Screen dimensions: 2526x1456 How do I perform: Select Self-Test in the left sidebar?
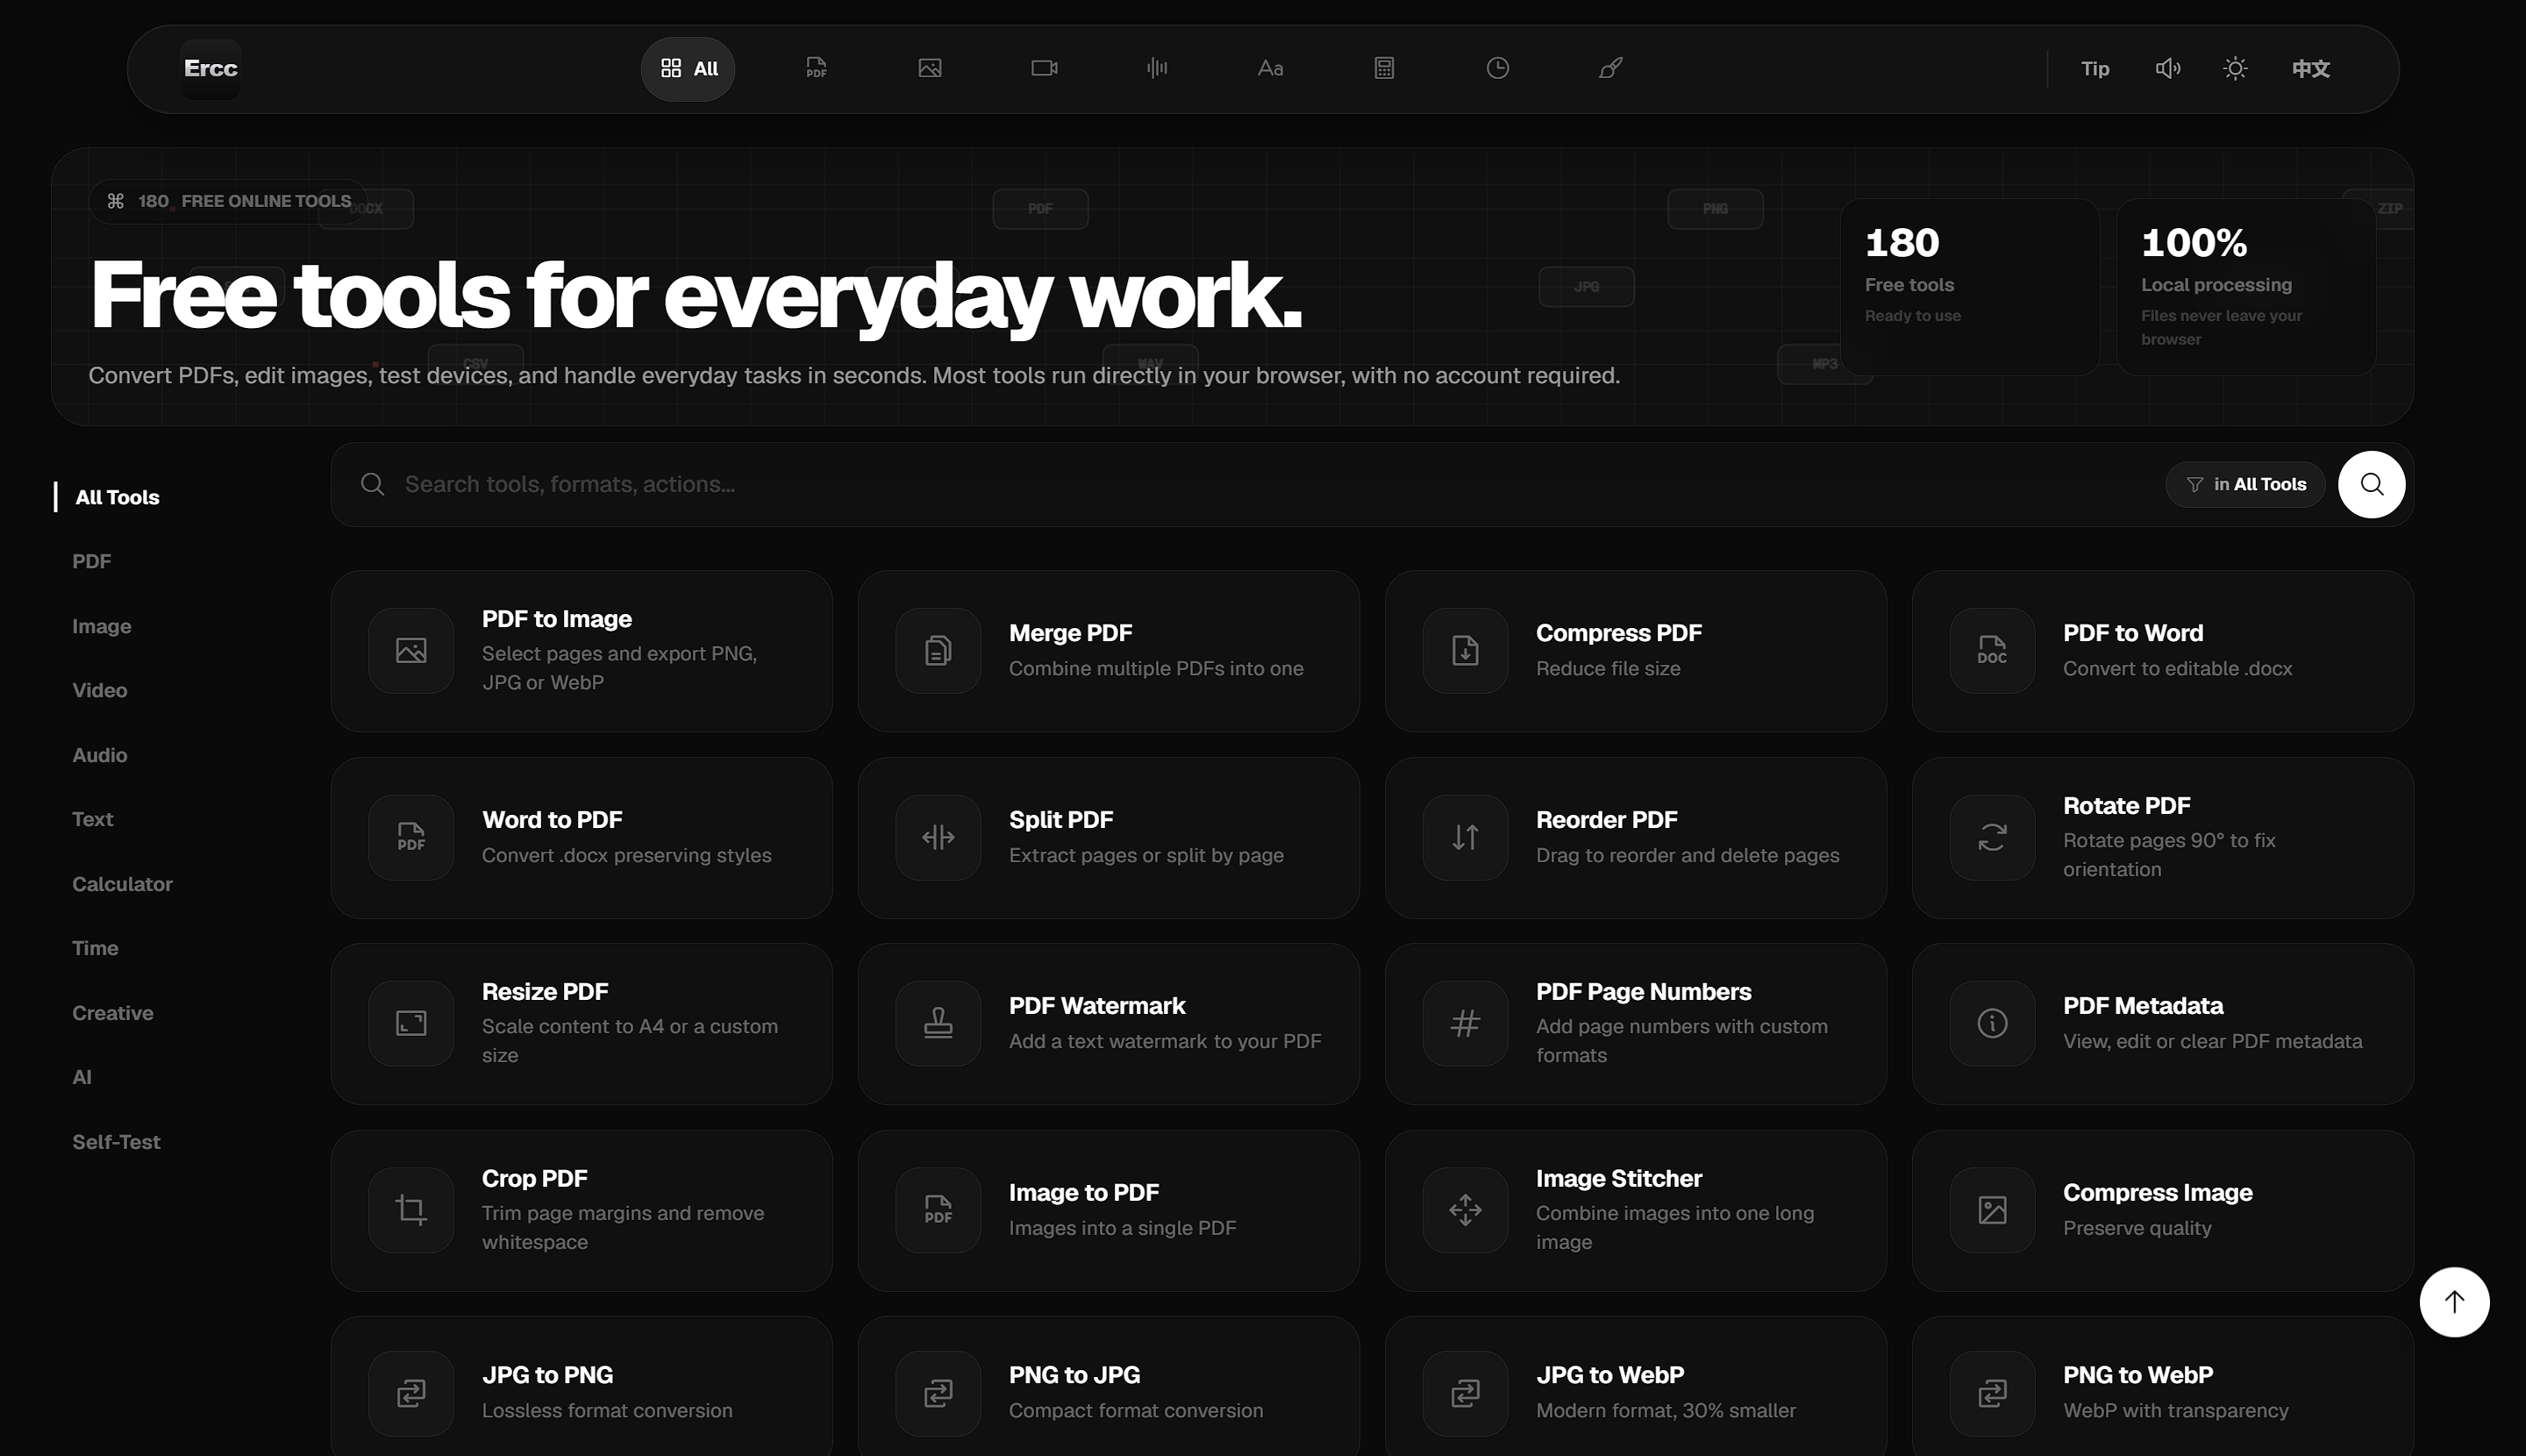116,1142
